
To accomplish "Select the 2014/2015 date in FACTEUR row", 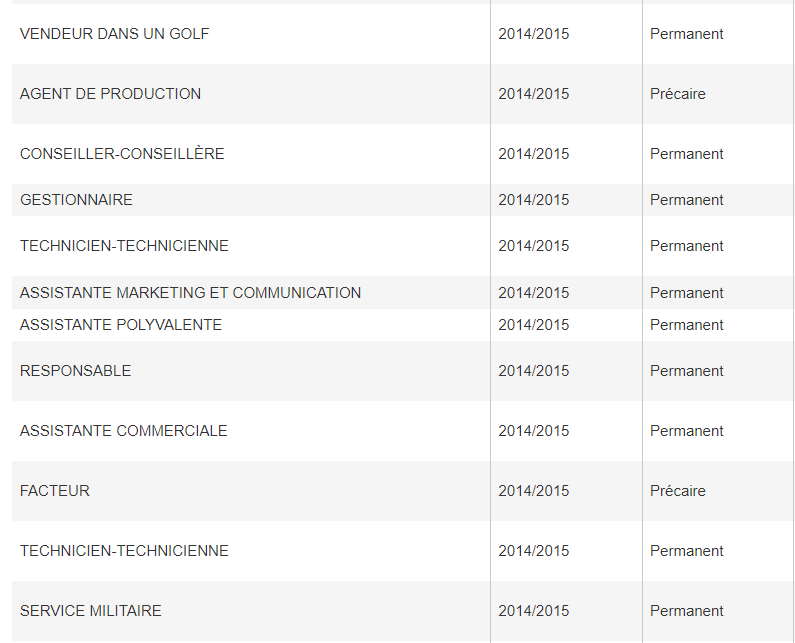I will point(533,491).
